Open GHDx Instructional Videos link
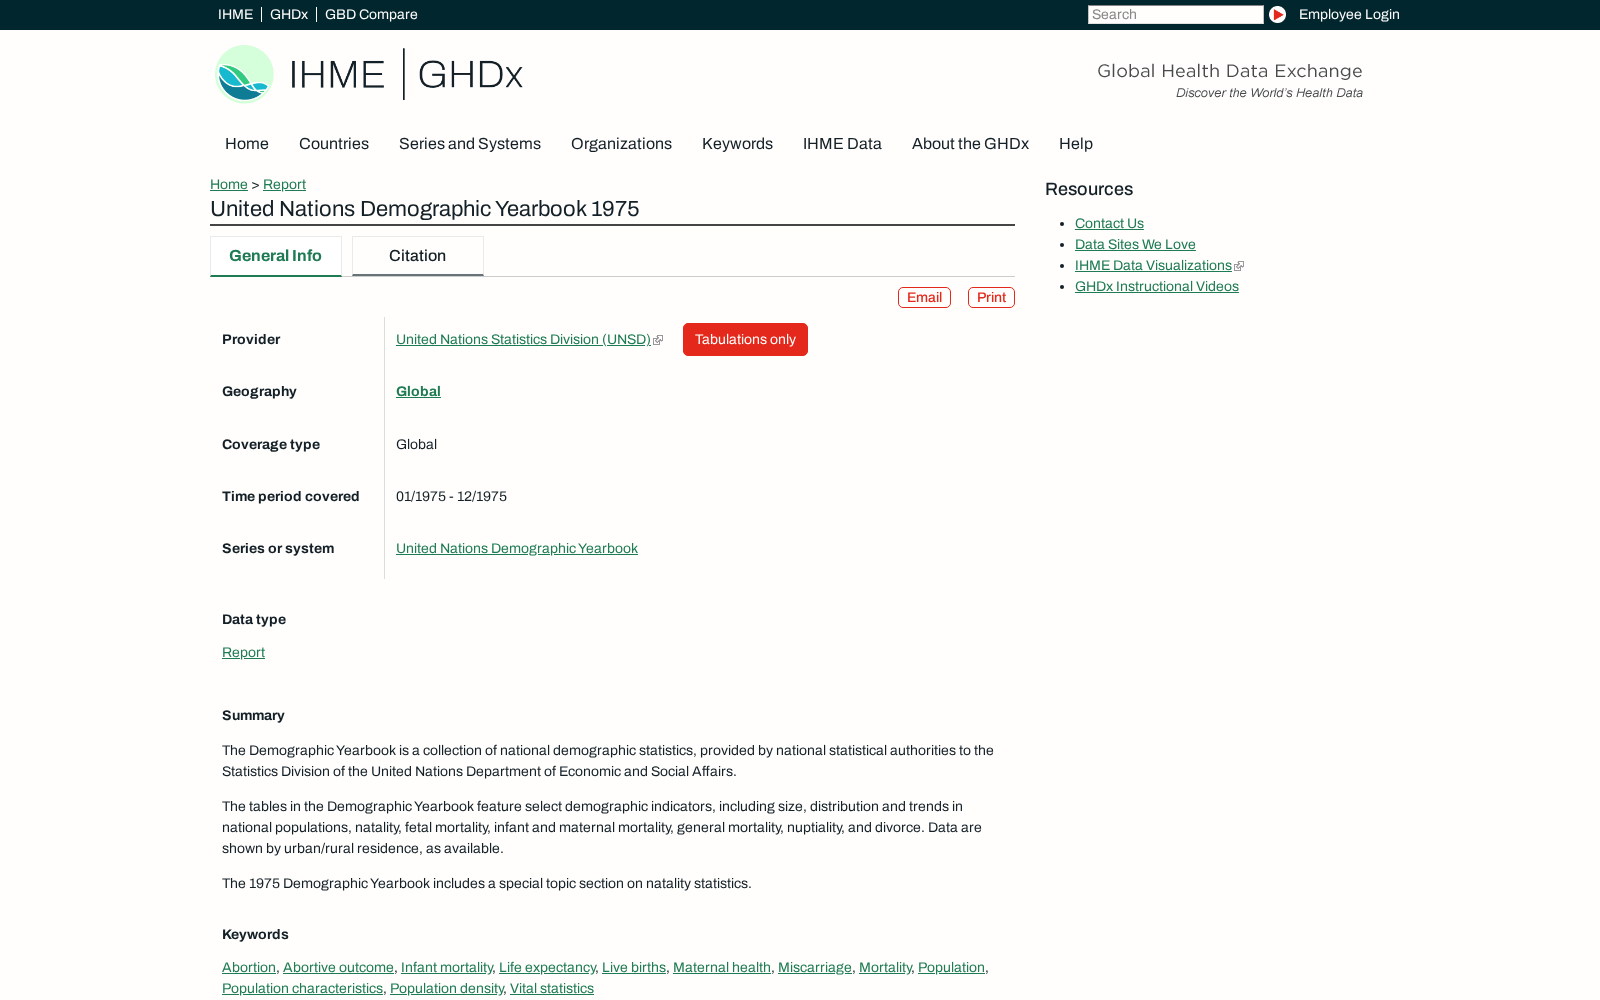 click(x=1156, y=287)
